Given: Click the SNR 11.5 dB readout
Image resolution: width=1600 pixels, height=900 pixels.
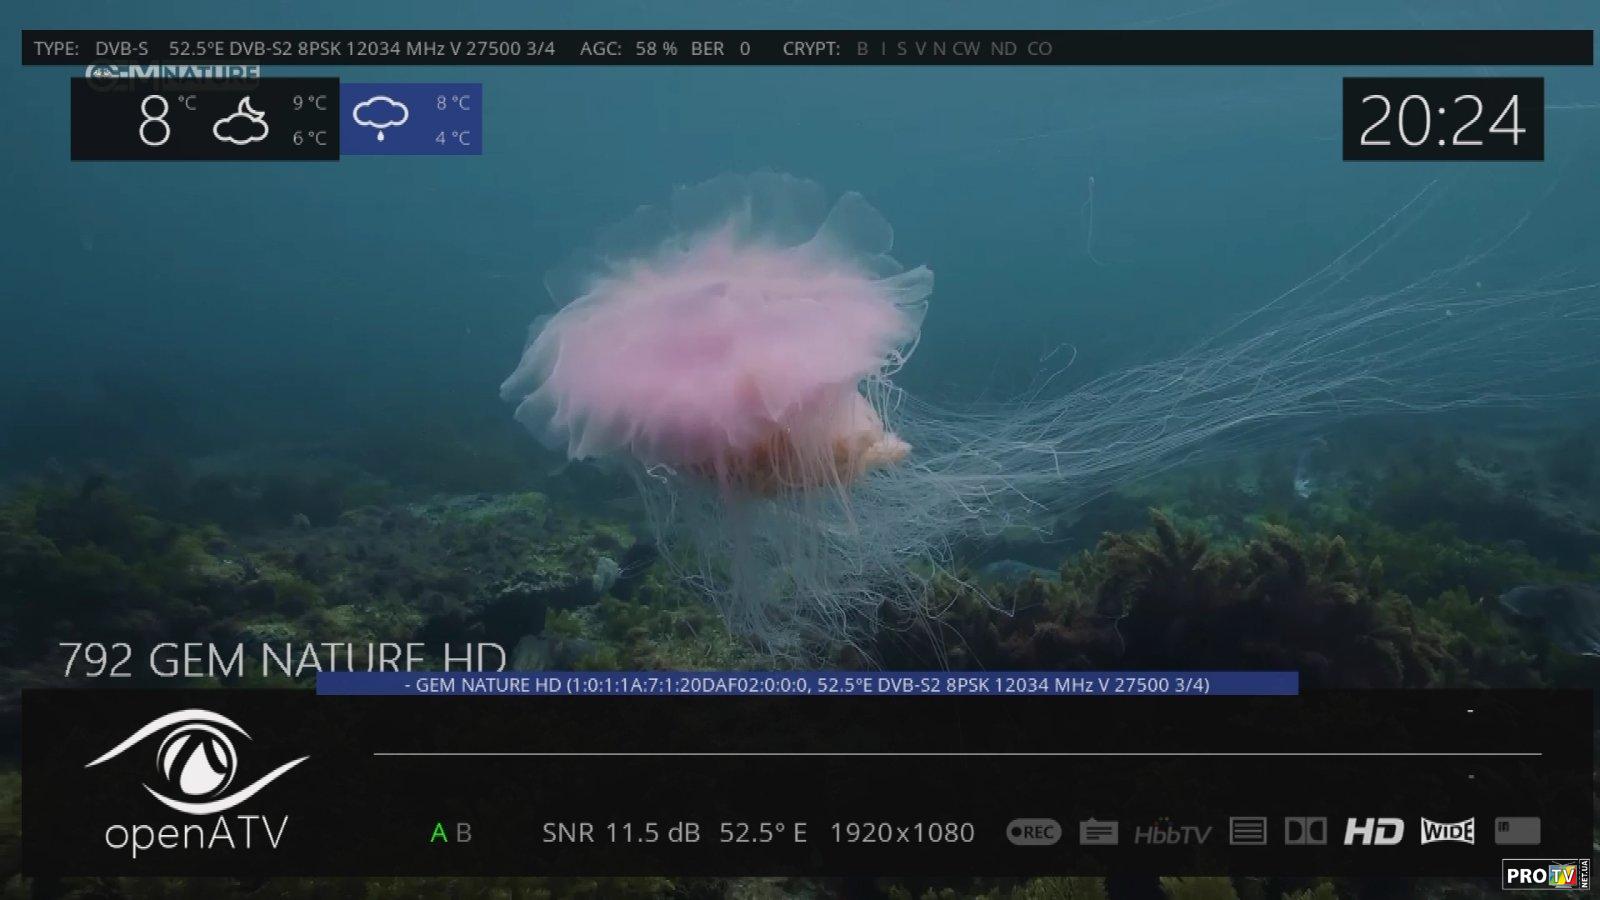Looking at the screenshot, I should coord(620,833).
